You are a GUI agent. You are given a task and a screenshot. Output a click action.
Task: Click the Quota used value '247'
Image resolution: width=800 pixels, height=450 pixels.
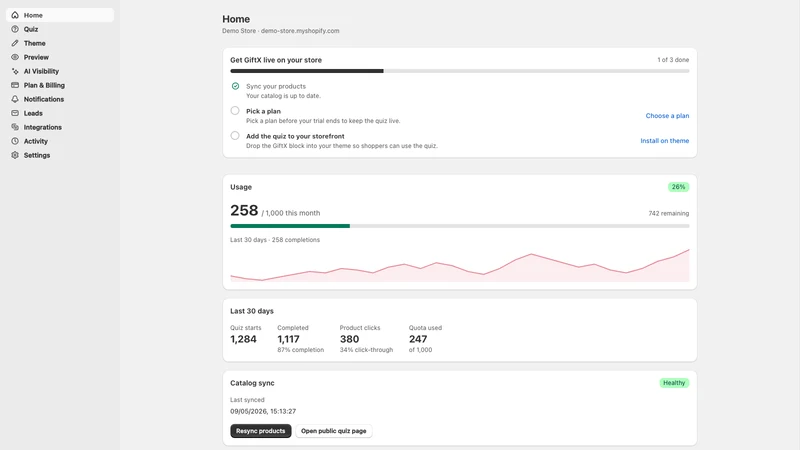418,339
